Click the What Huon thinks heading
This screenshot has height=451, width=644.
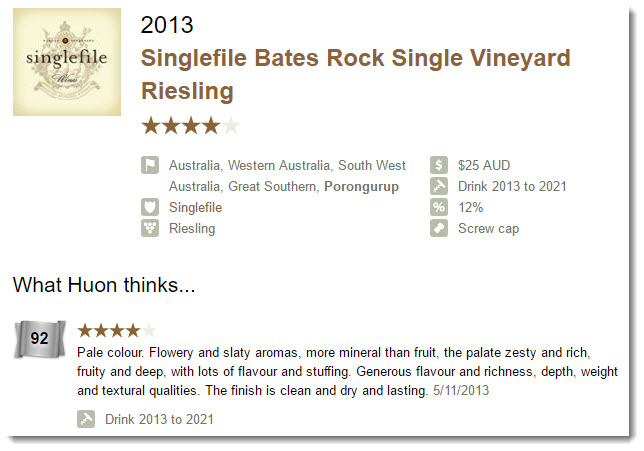coord(104,285)
